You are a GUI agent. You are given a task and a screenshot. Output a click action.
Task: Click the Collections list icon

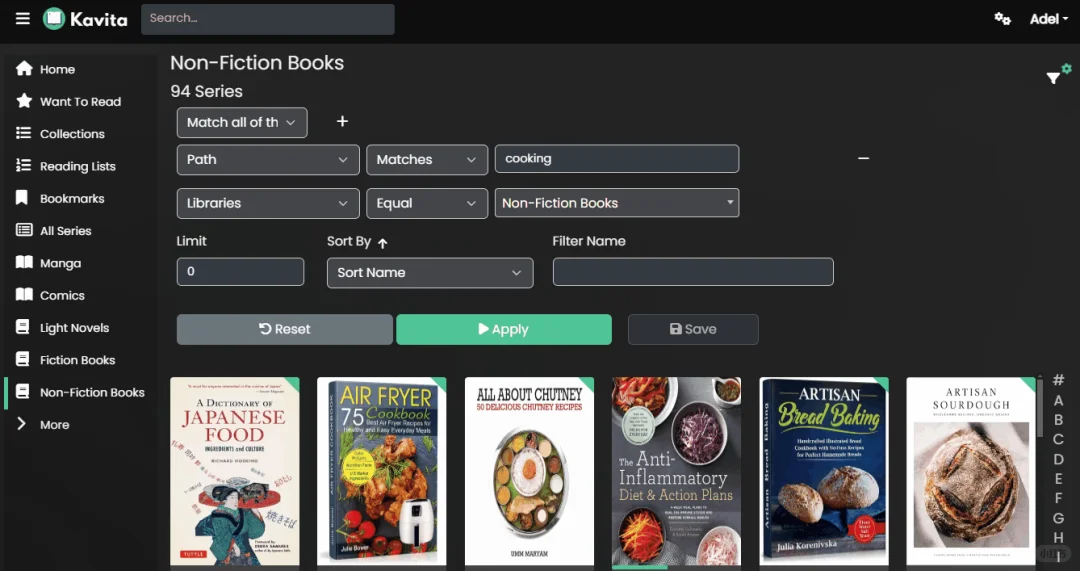point(24,133)
